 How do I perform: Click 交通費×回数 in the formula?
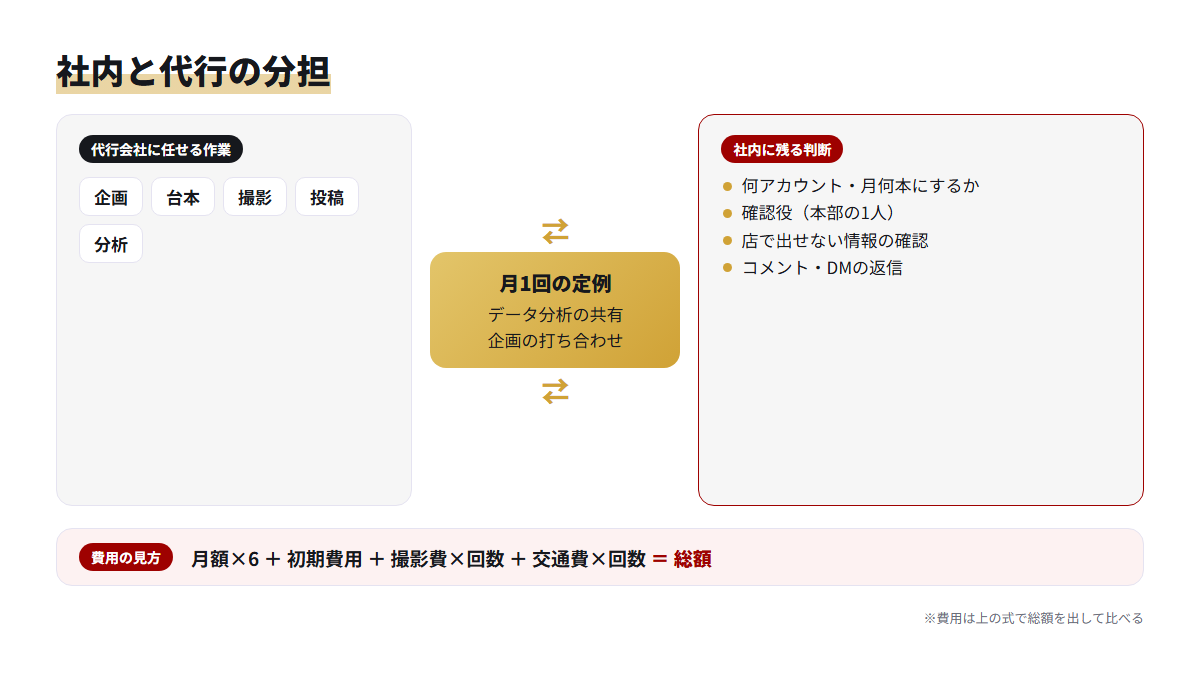589,559
